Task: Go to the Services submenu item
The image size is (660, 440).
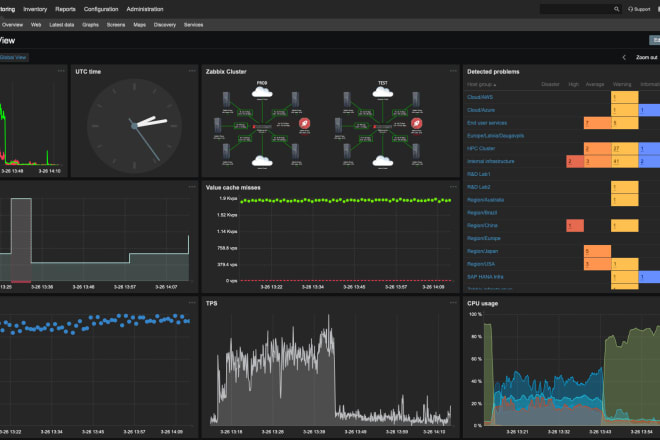Action: (193, 25)
